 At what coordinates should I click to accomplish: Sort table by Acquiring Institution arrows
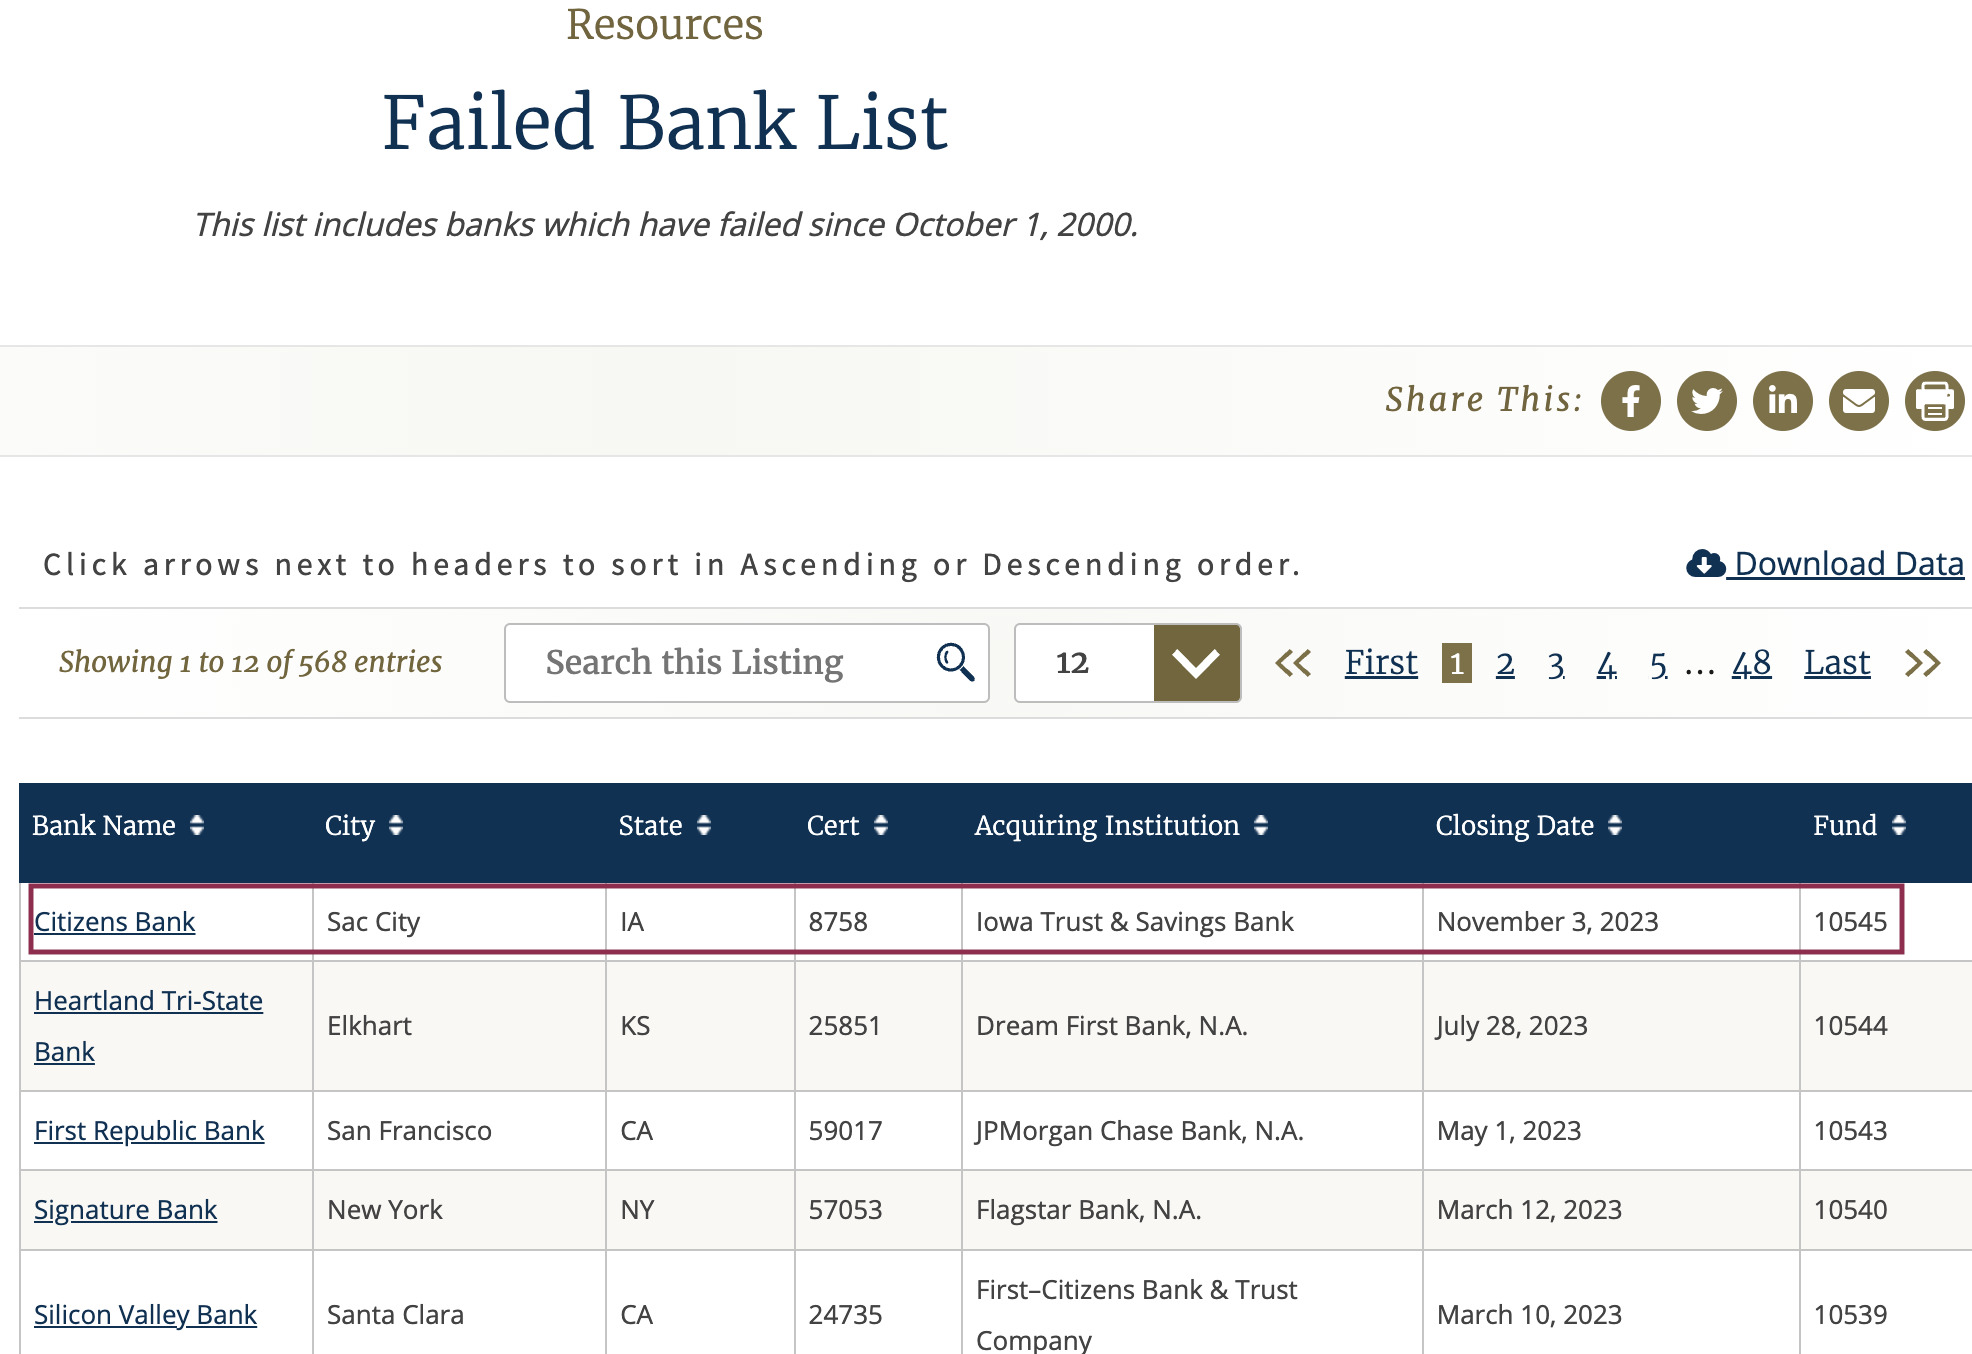click(x=1261, y=825)
